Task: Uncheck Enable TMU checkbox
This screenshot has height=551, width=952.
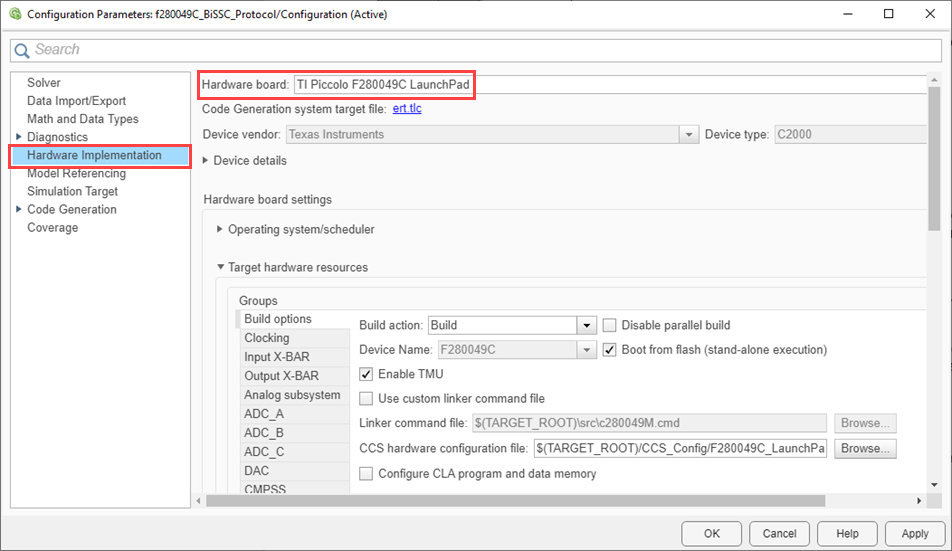Action: pos(366,374)
